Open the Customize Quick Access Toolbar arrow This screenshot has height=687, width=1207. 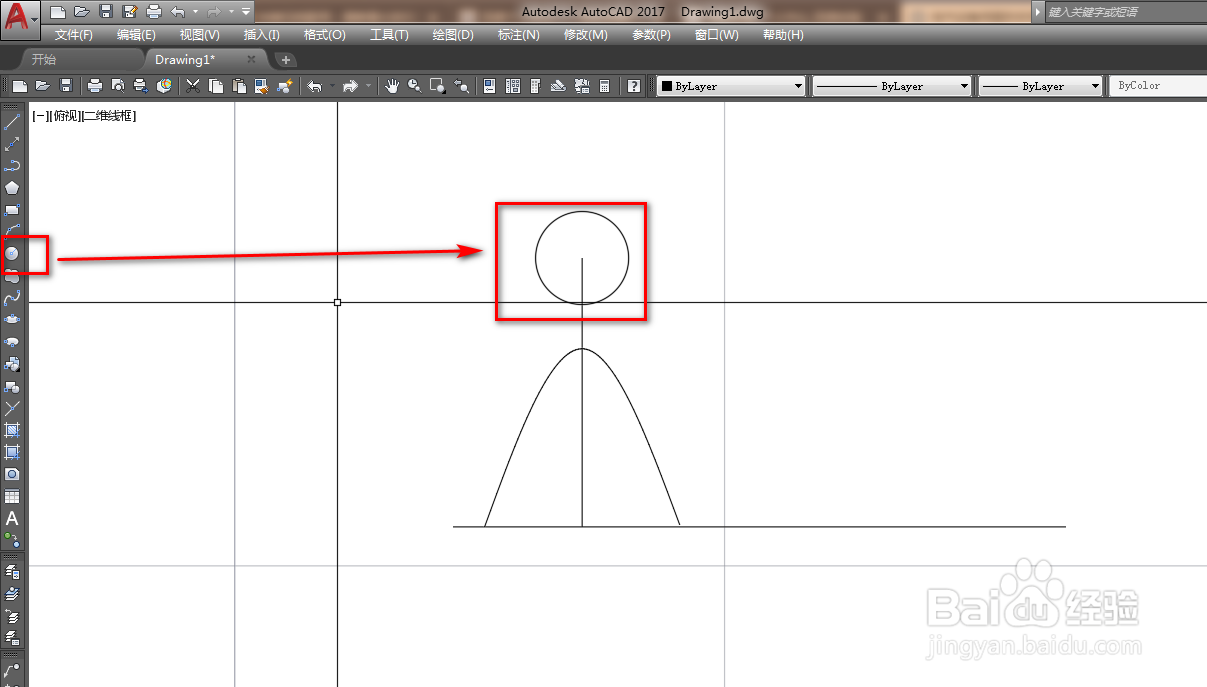point(246,12)
